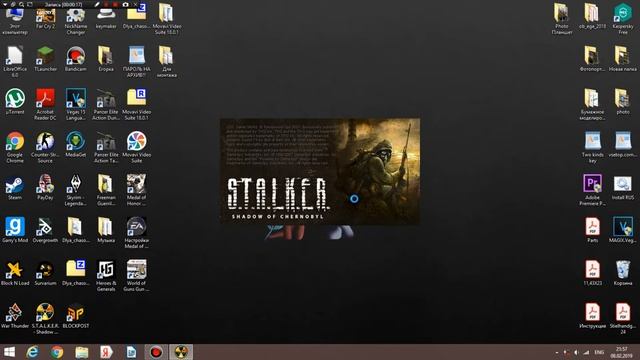Open the Two kinds key text file
640x360 pixels.
(592, 147)
